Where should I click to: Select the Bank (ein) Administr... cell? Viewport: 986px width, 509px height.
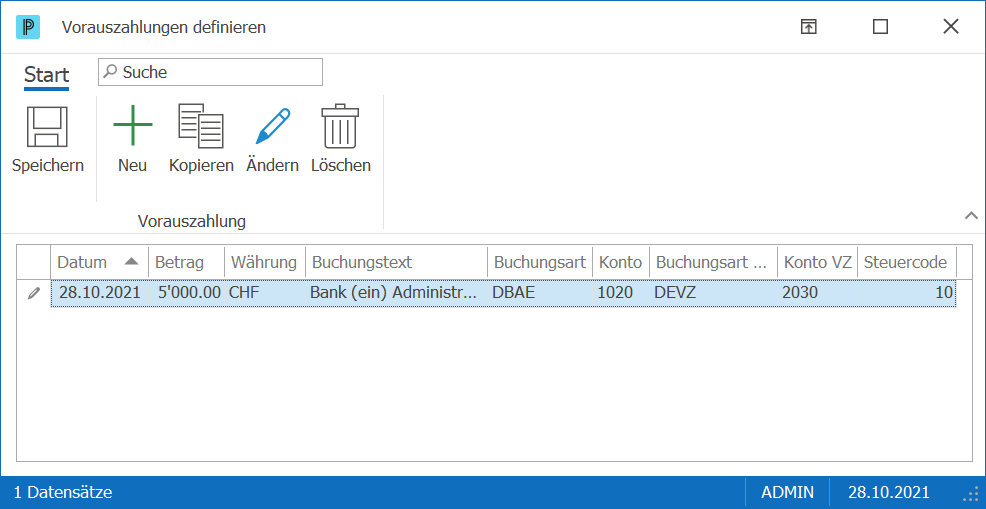point(396,293)
